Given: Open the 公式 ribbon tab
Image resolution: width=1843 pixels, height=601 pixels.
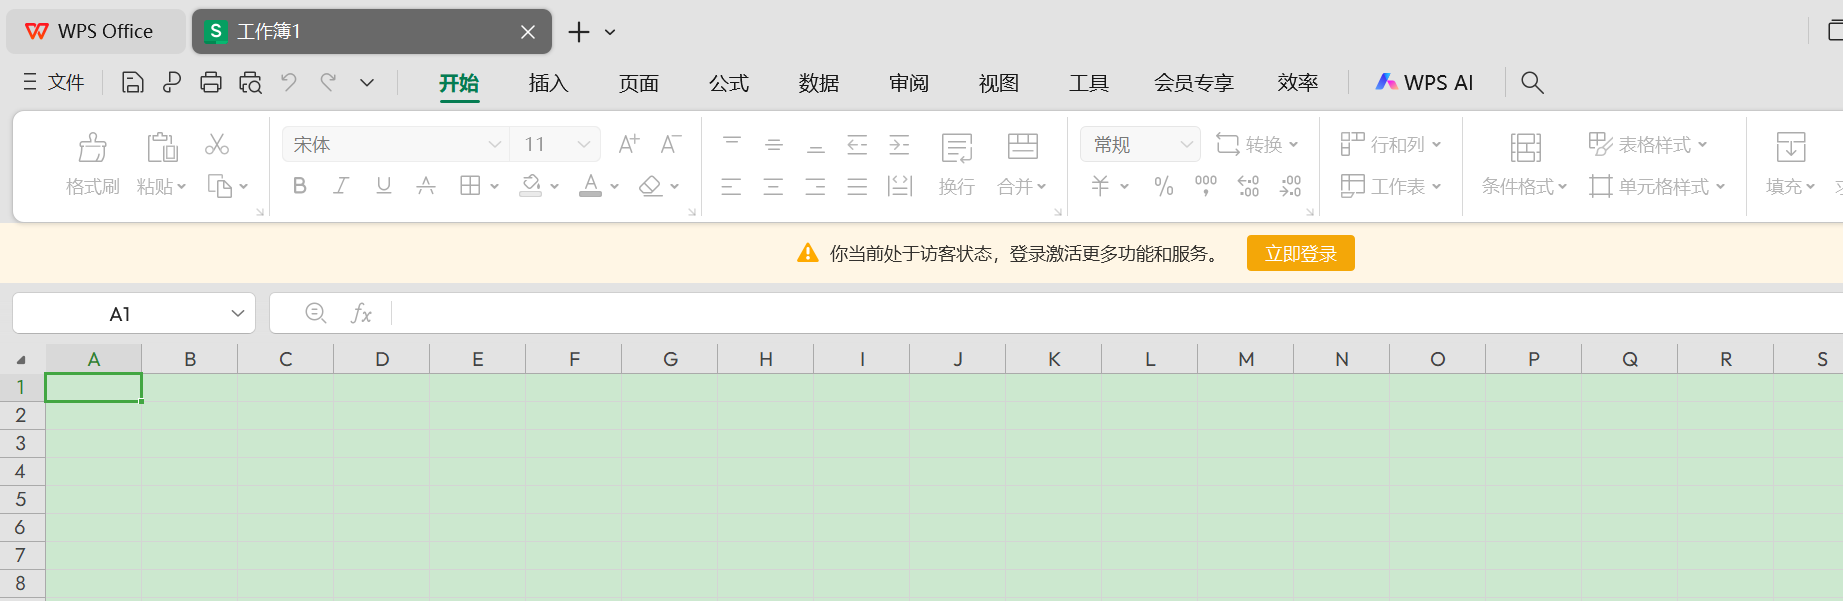Looking at the screenshot, I should pos(728,83).
